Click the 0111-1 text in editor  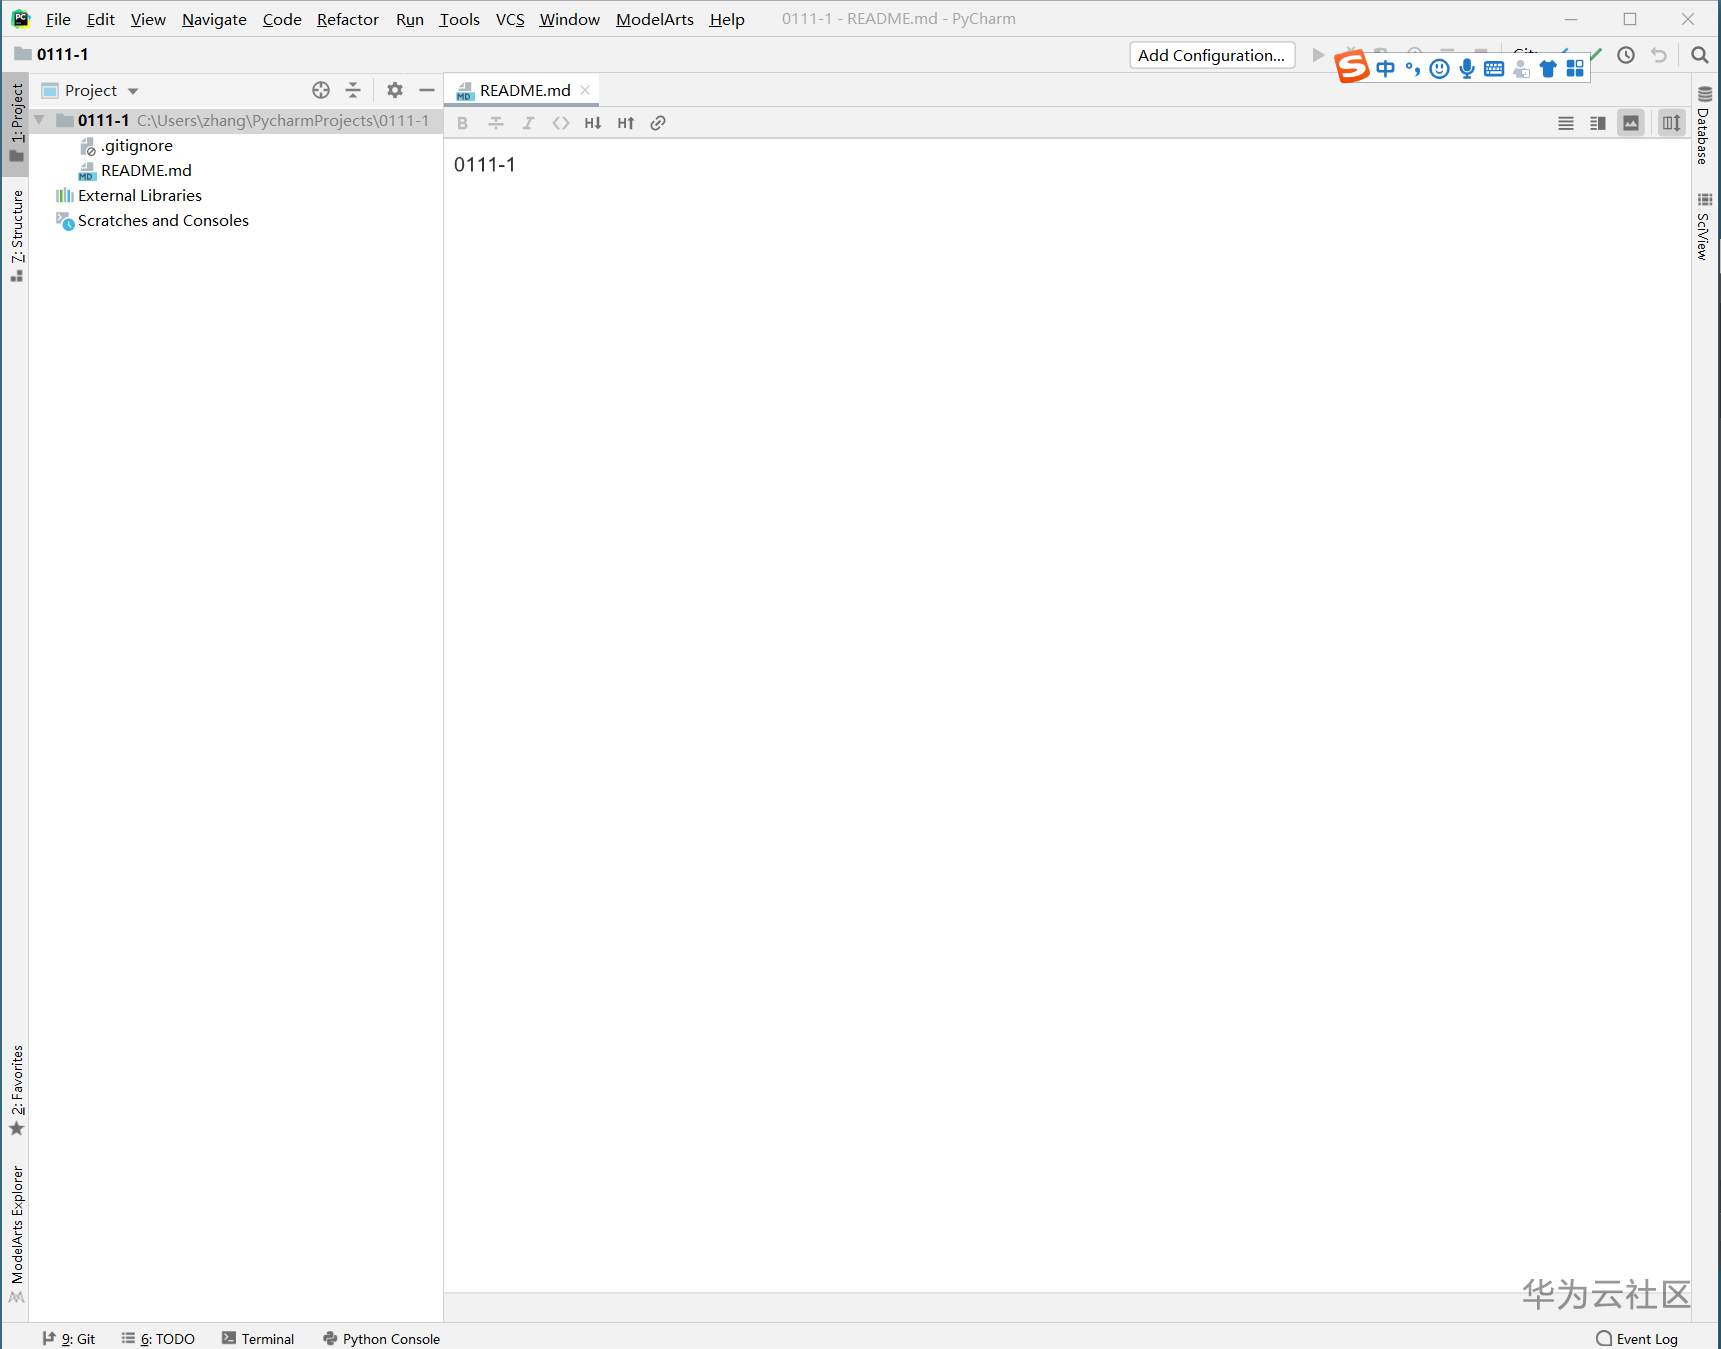pos(485,165)
